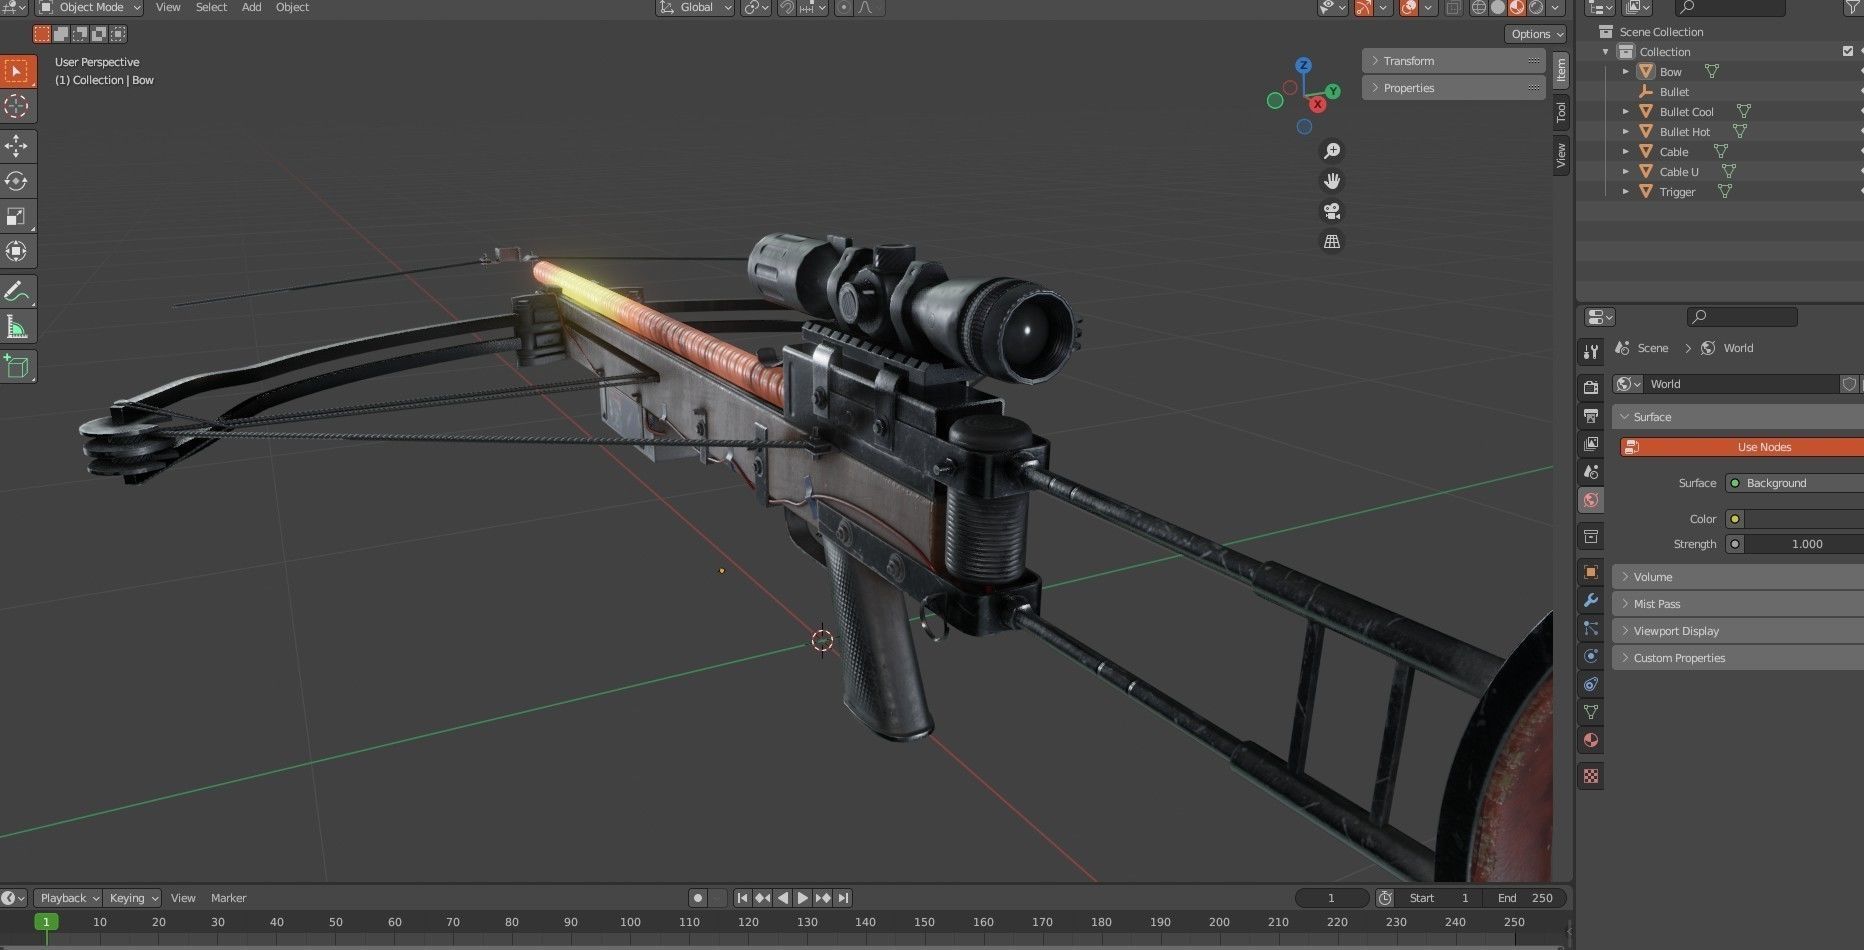Toggle camera view with camera gizmo
The height and width of the screenshot is (950, 1864).
tap(1332, 211)
